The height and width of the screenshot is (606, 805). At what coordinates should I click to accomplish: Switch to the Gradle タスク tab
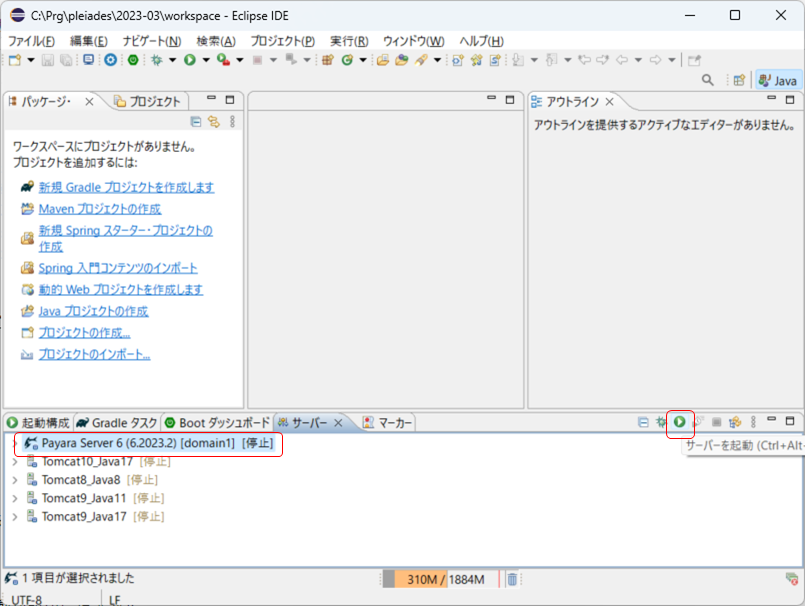117,423
